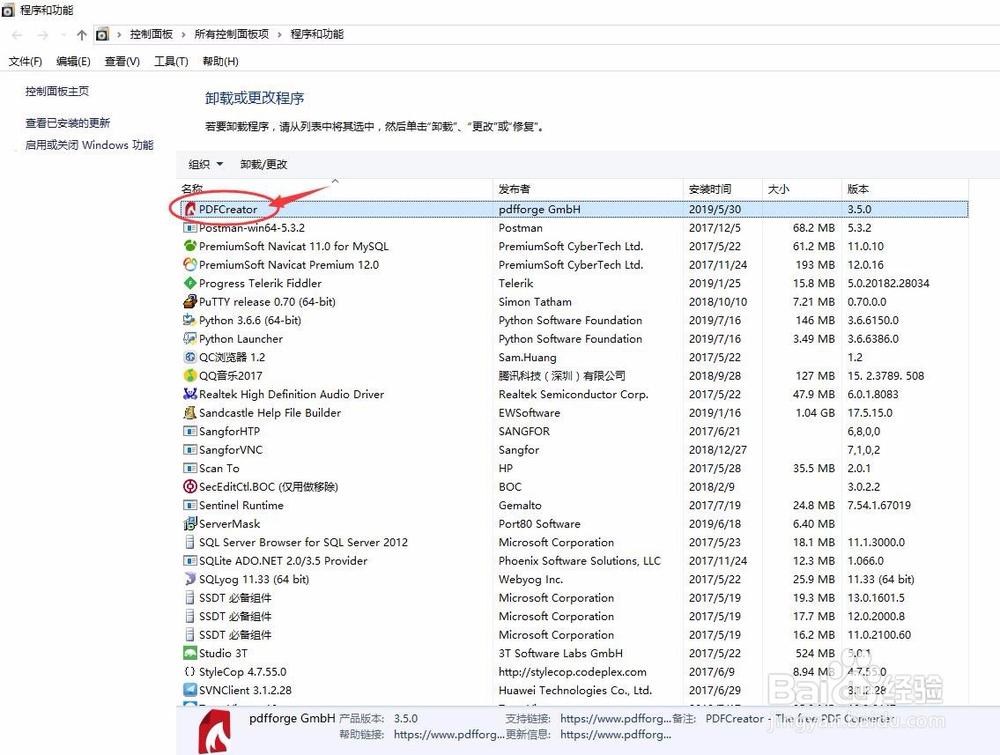Click the SangforVNC icon

[x=190, y=450]
